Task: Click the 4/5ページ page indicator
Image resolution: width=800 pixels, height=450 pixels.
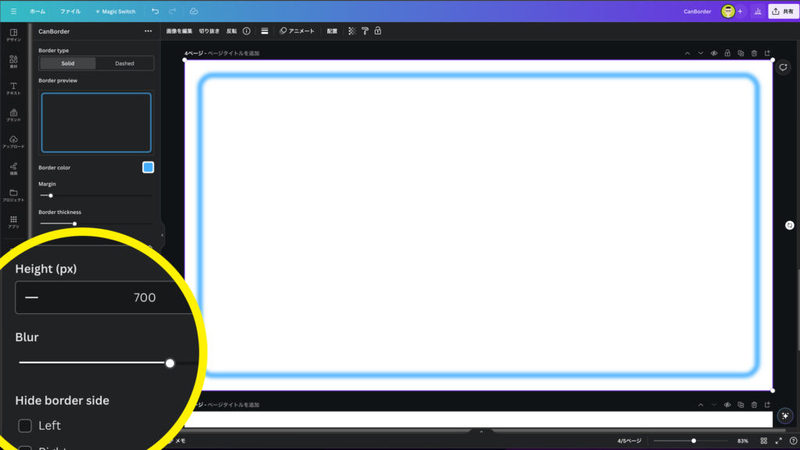Action: pyautogui.click(x=629, y=441)
